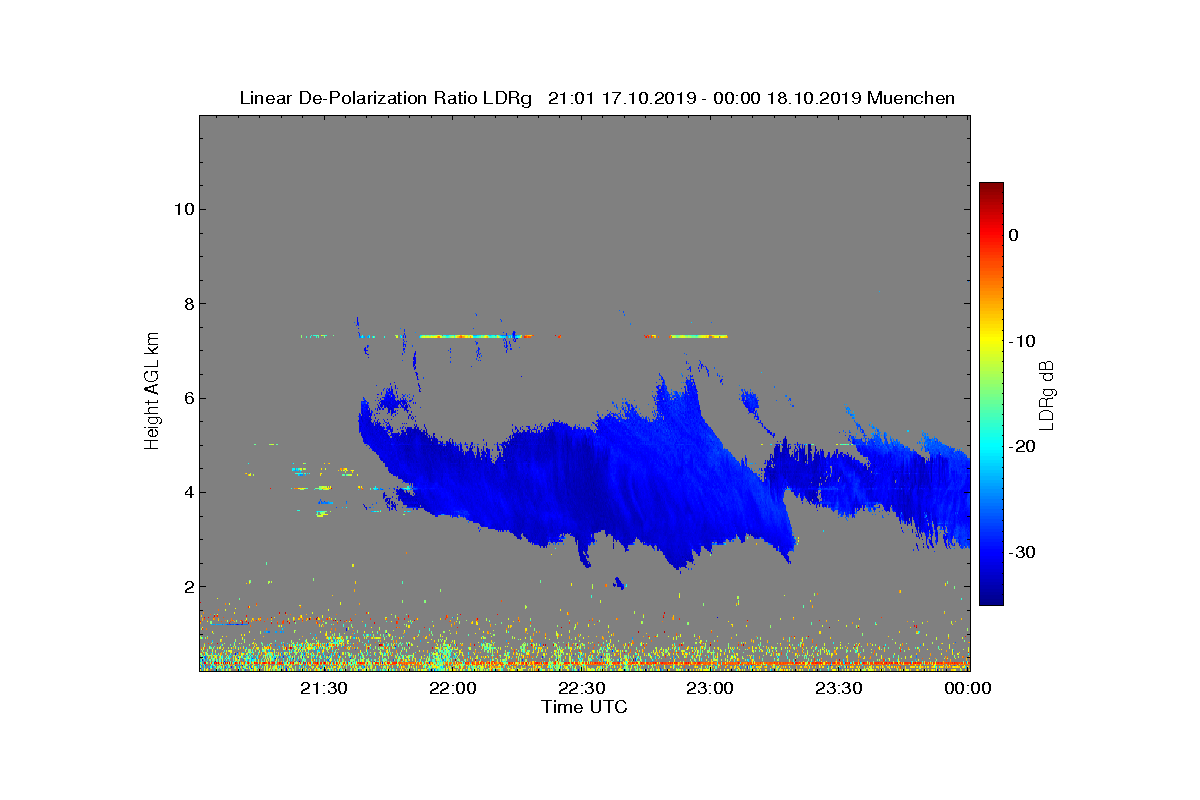
Task: Click the colorbar value 0
Action: 1013,235
